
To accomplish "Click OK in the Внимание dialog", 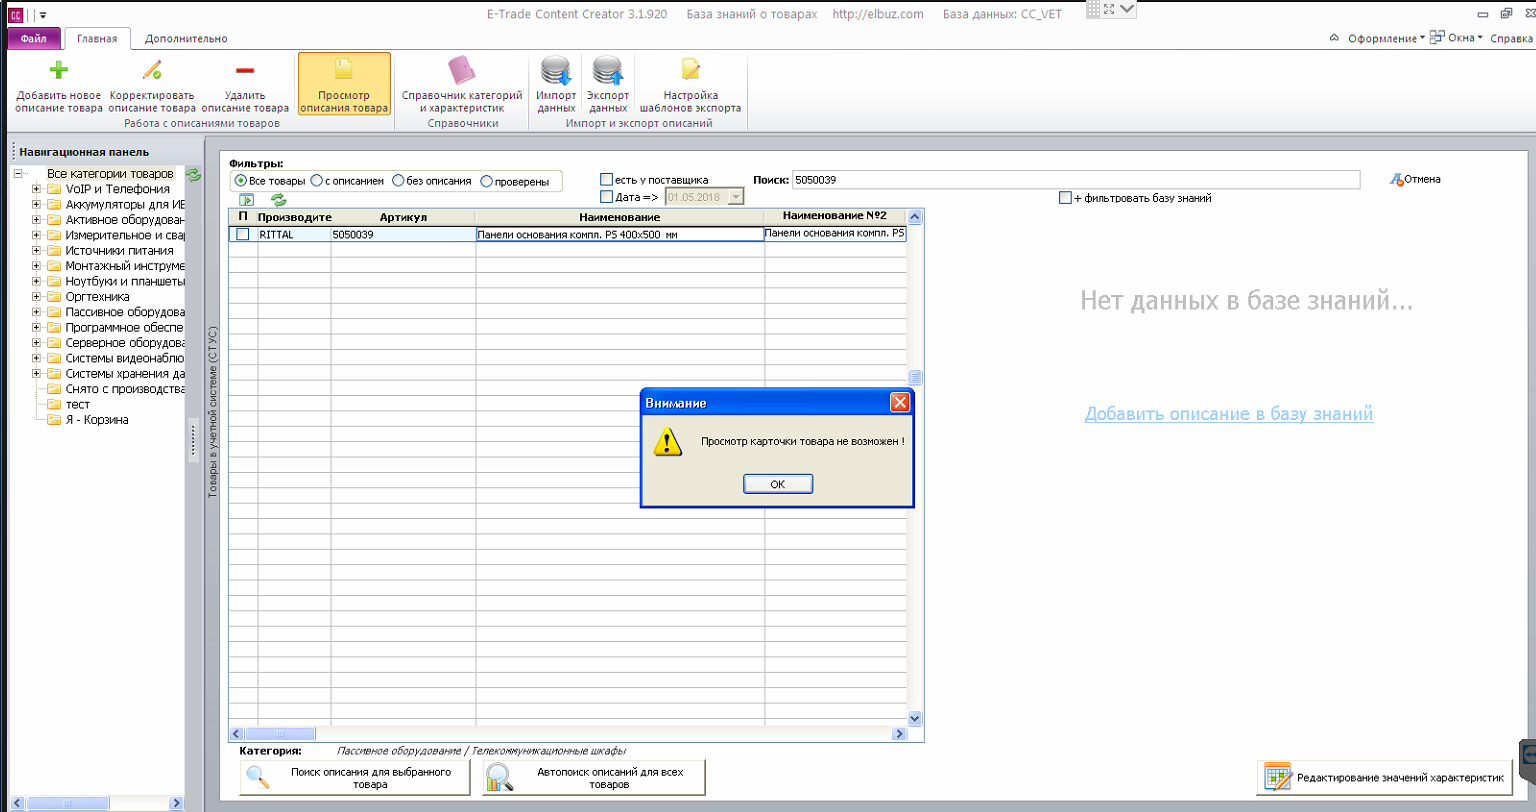I will pos(778,484).
